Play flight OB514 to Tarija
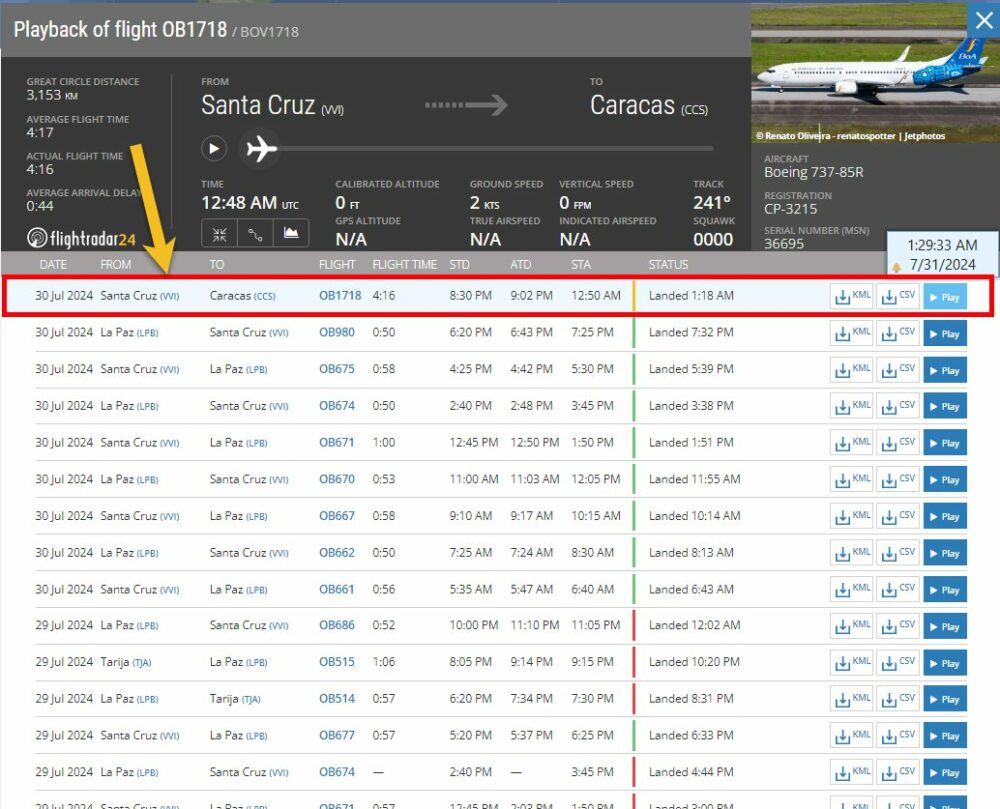This screenshot has height=809, width=1000. [x=944, y=700]
